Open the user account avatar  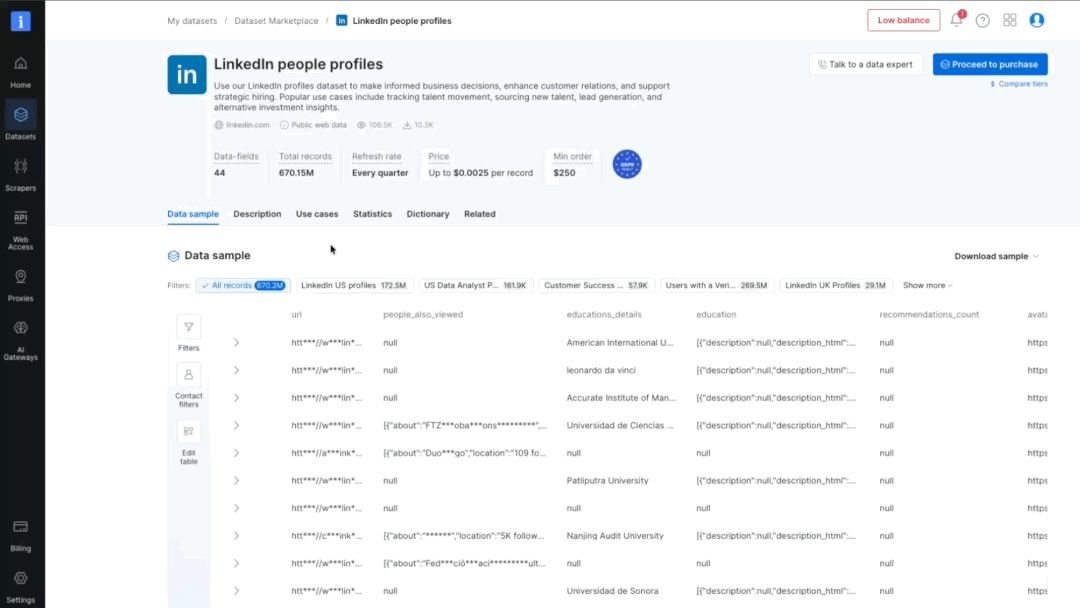pyautogui.click(x=1037, y=21)
